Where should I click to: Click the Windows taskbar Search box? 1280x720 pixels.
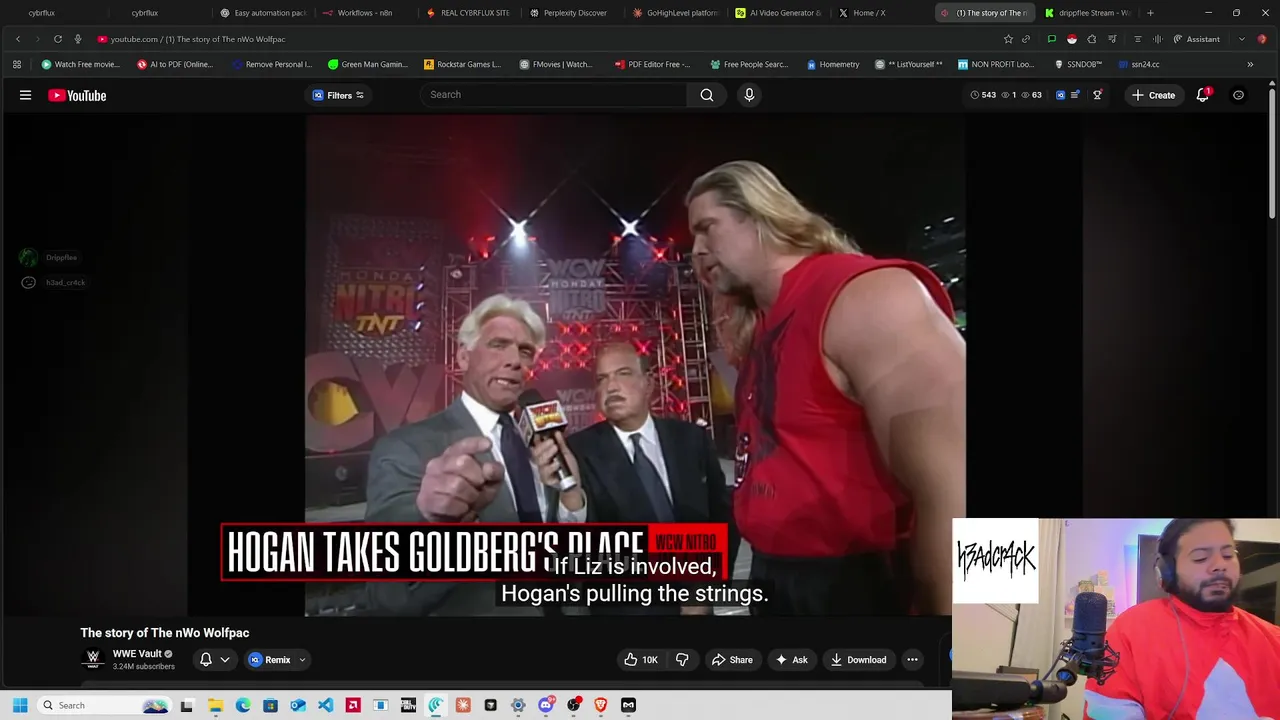[104, 705]
